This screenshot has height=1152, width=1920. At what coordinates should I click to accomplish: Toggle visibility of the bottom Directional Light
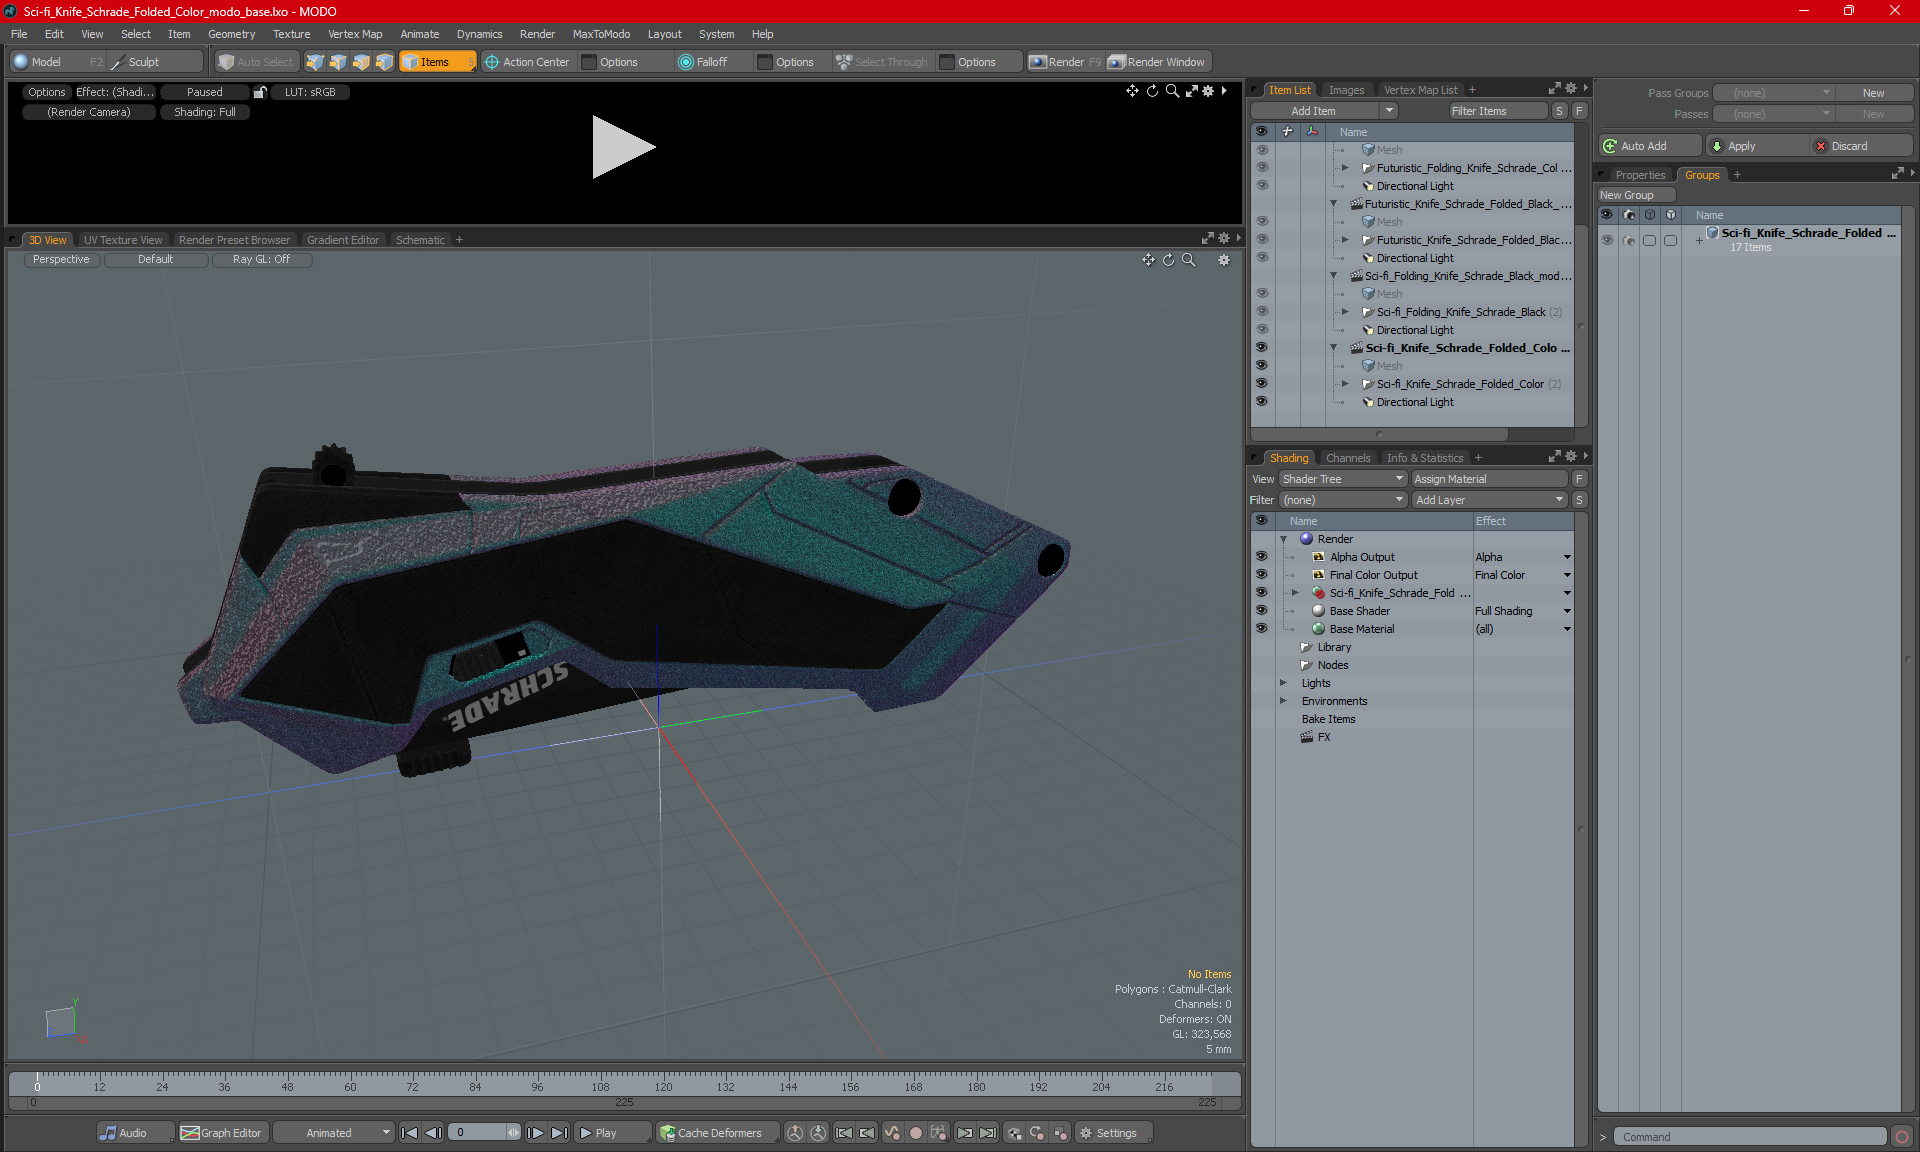pos(1261,402)
